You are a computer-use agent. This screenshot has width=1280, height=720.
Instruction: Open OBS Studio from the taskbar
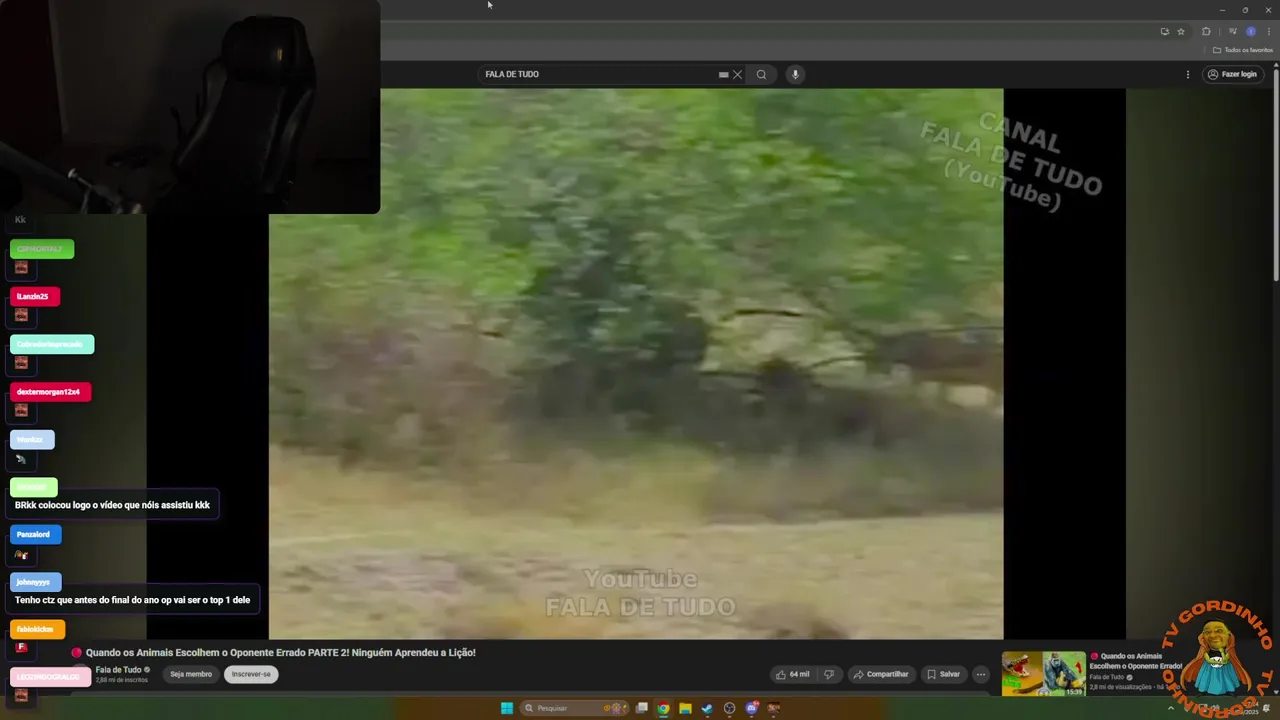[x=729, y=708]
